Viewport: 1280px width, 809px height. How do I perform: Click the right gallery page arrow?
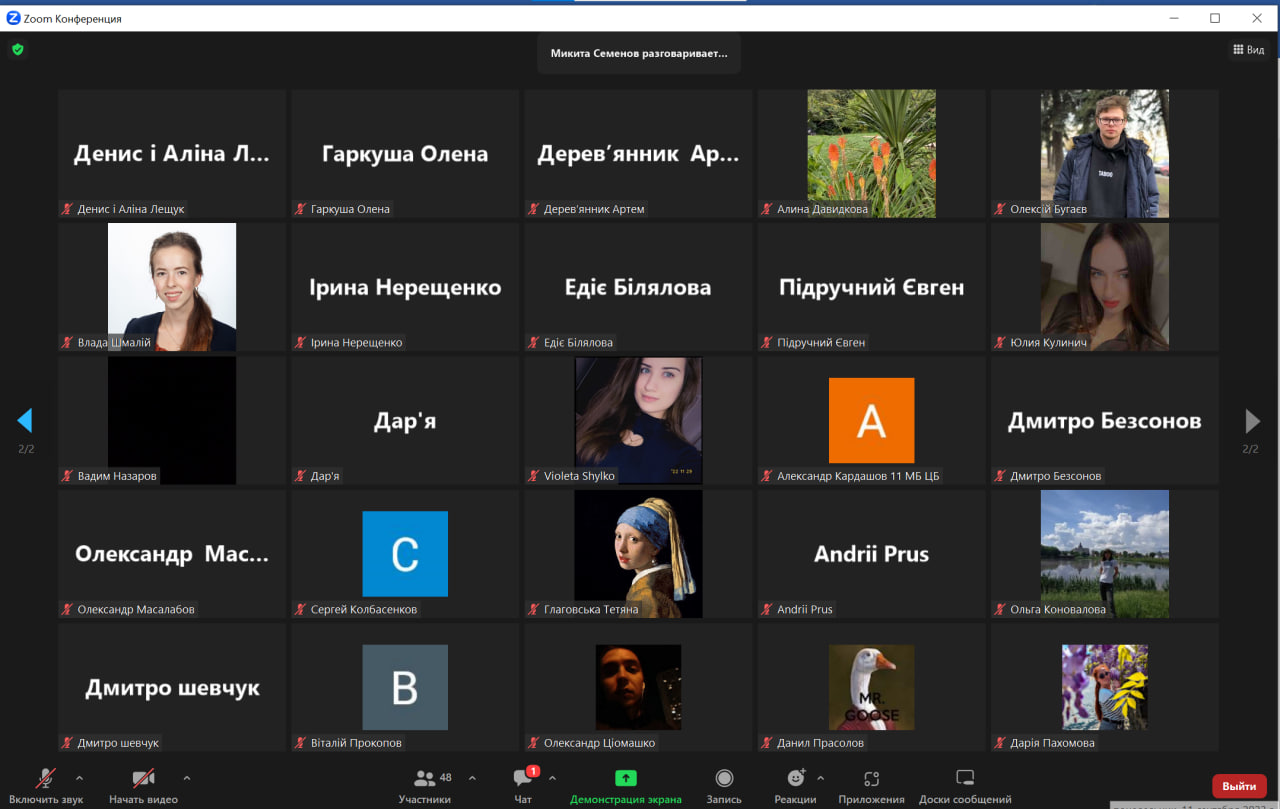tap(1251, 420)
